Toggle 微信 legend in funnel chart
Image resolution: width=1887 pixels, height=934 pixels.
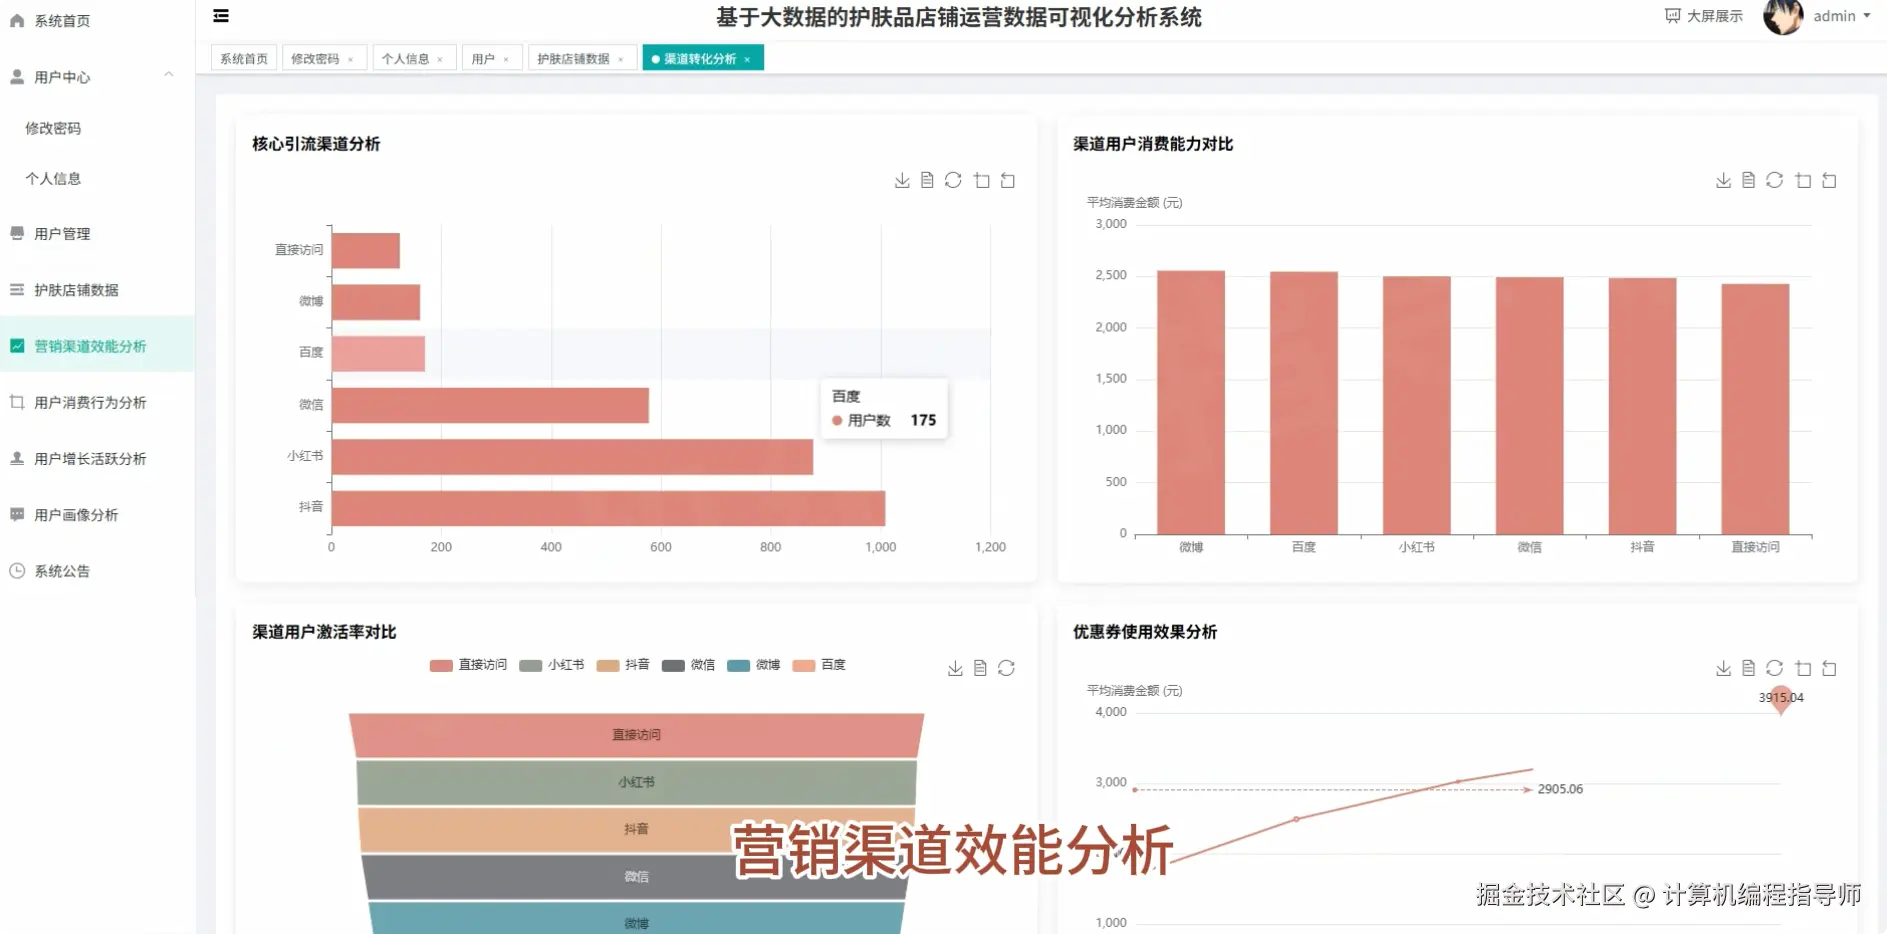pyautogui.click(x=689, y=665)
